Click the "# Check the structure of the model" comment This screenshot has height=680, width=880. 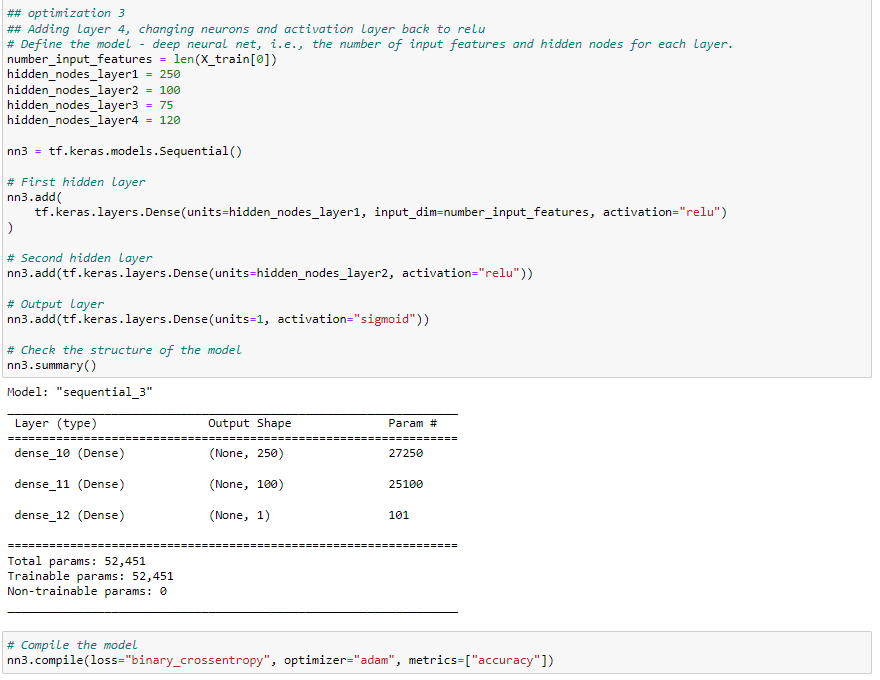point(125,351)
